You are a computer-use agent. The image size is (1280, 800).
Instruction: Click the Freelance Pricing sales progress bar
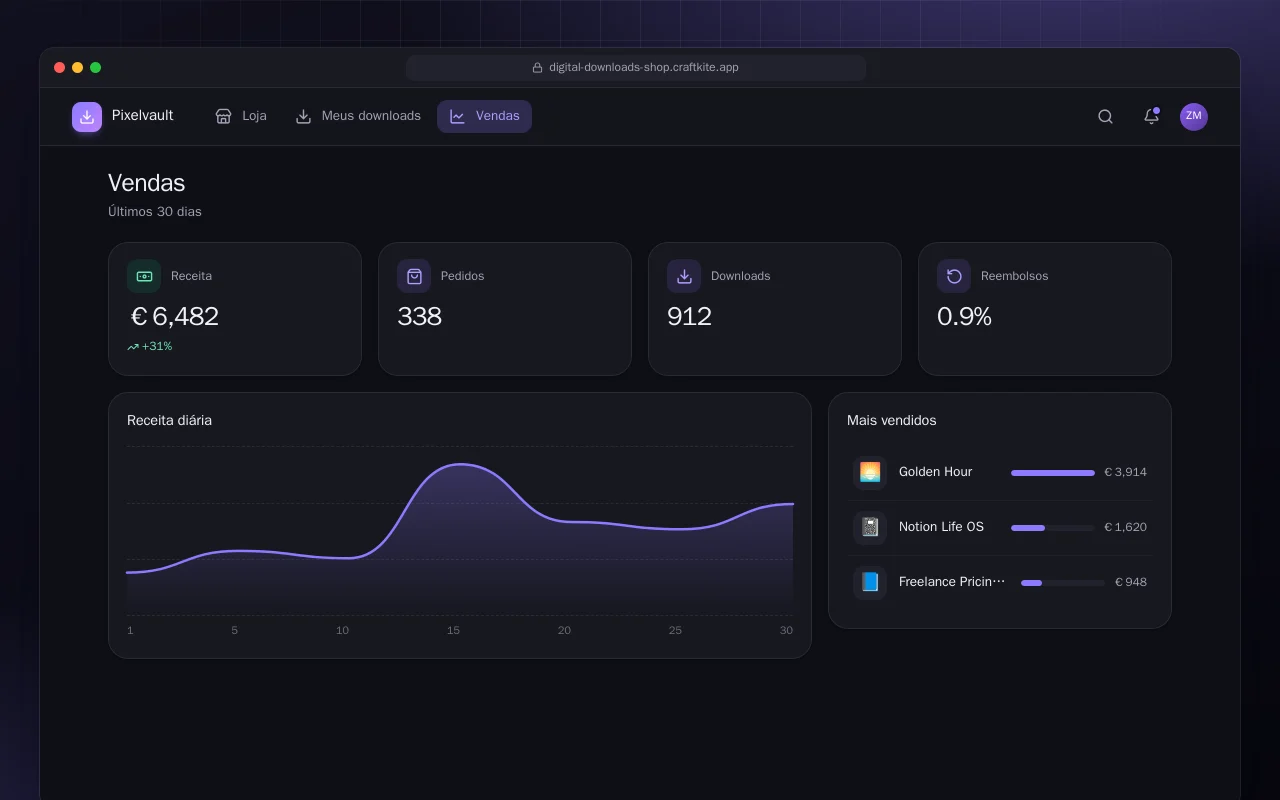coord(1063,582)
